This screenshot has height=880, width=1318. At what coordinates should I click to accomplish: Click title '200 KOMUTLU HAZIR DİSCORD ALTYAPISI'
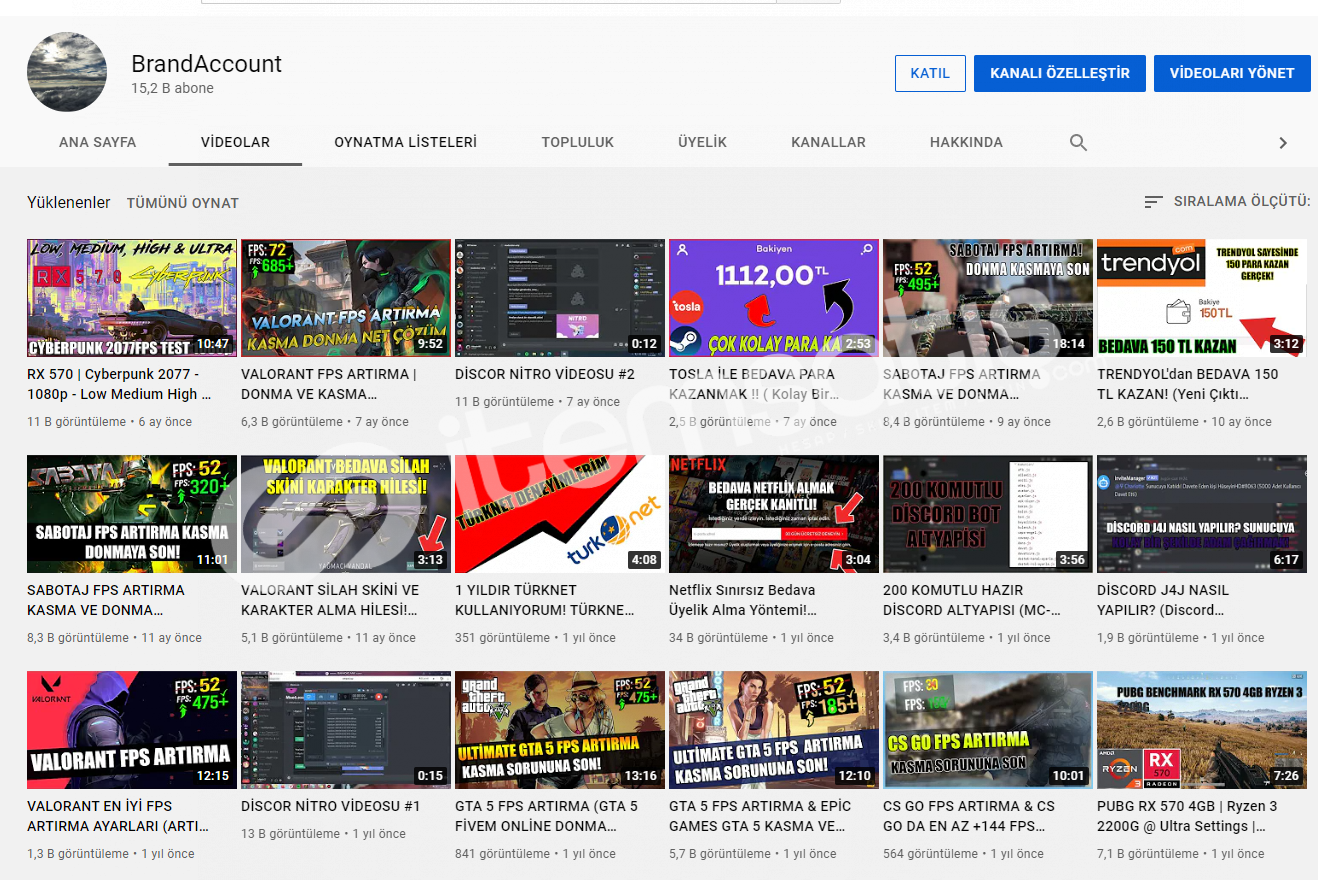(x=972, y=600)
